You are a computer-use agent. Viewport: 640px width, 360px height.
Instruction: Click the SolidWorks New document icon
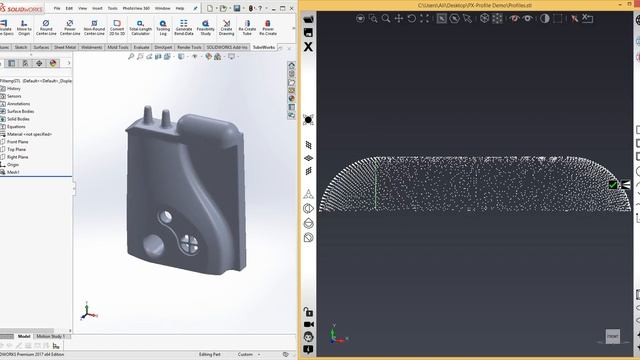pos(210,8)
